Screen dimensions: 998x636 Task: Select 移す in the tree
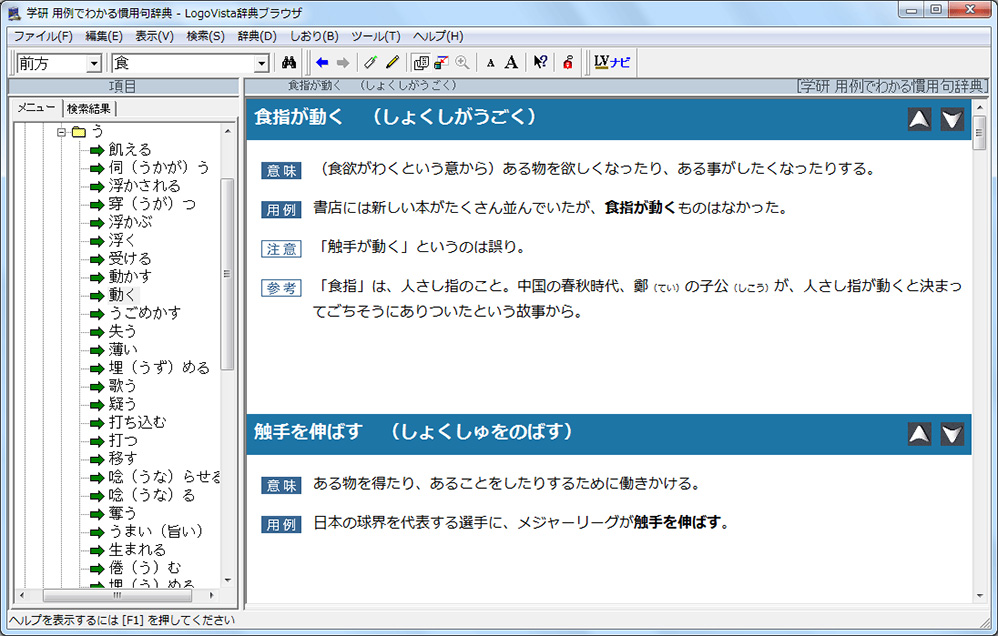click(122, 458)
